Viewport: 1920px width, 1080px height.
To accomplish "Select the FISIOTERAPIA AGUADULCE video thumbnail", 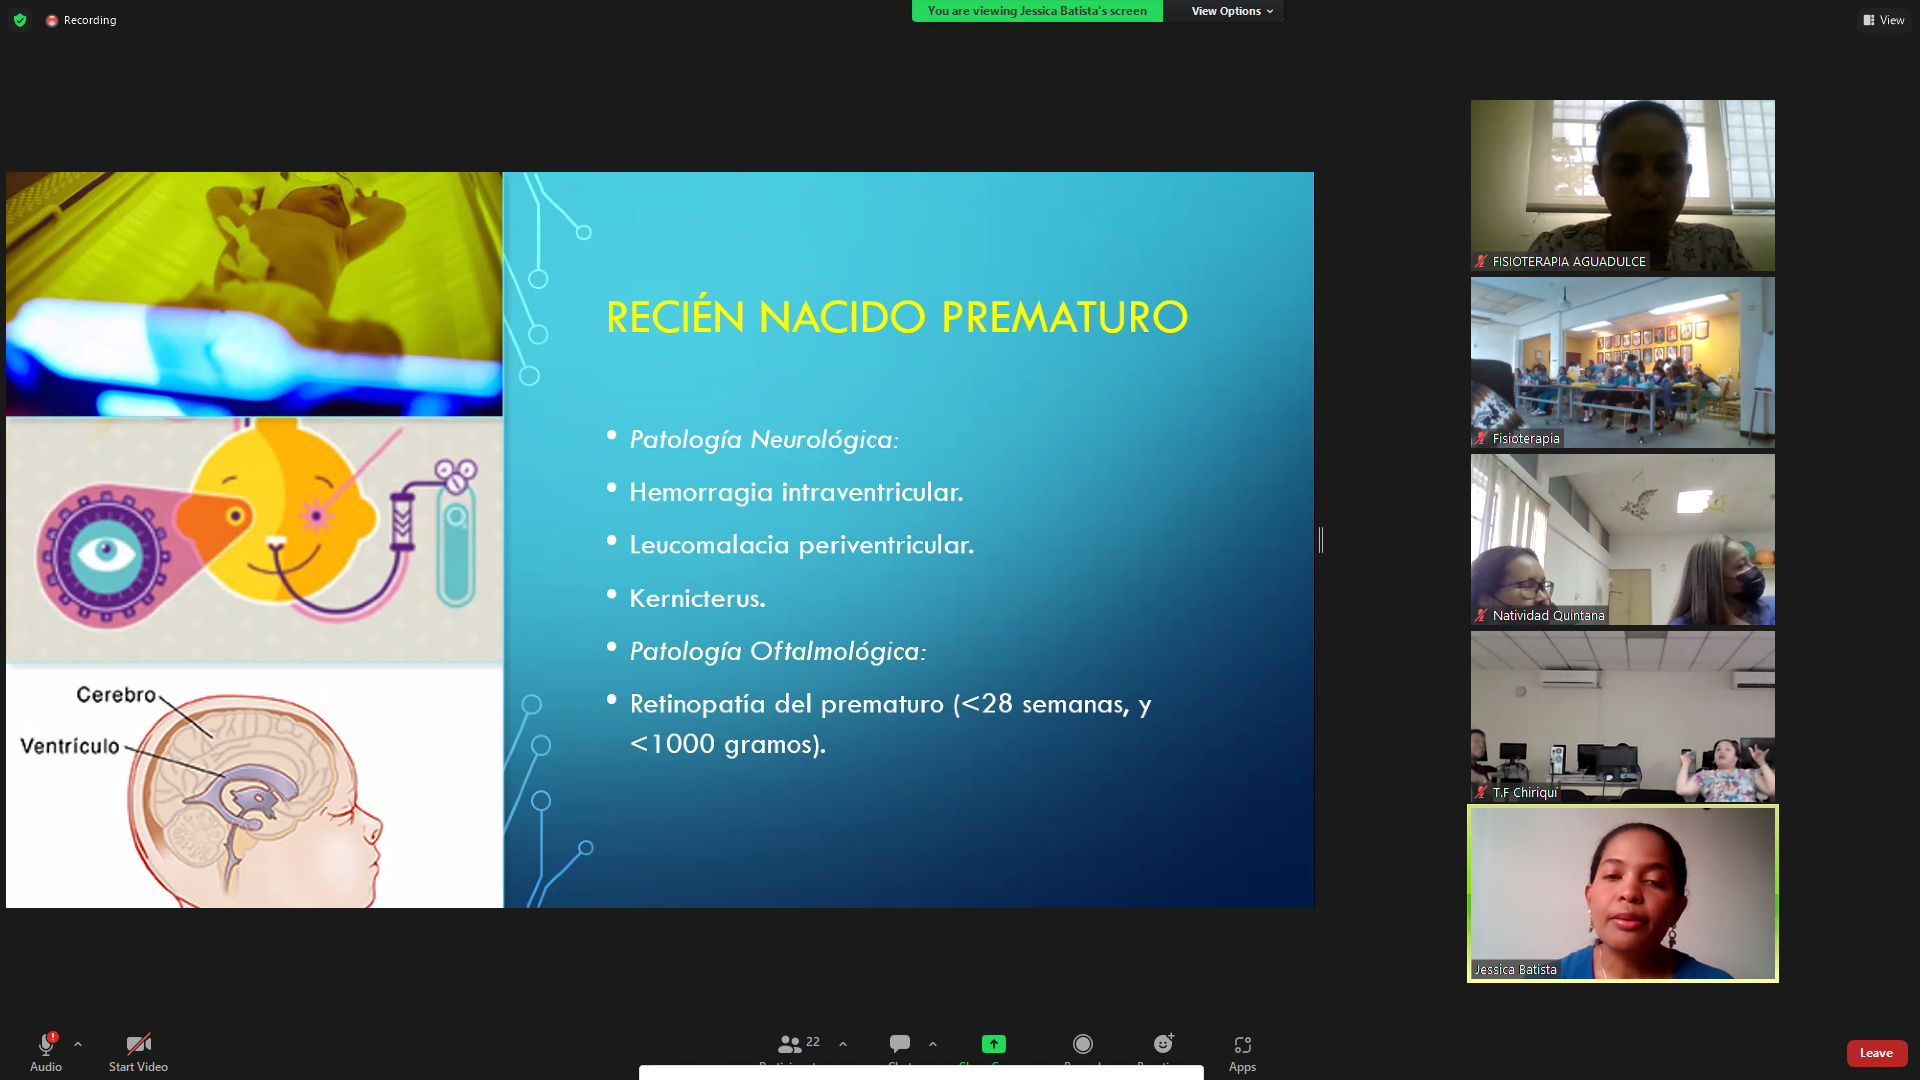I will click(1622, 185).
